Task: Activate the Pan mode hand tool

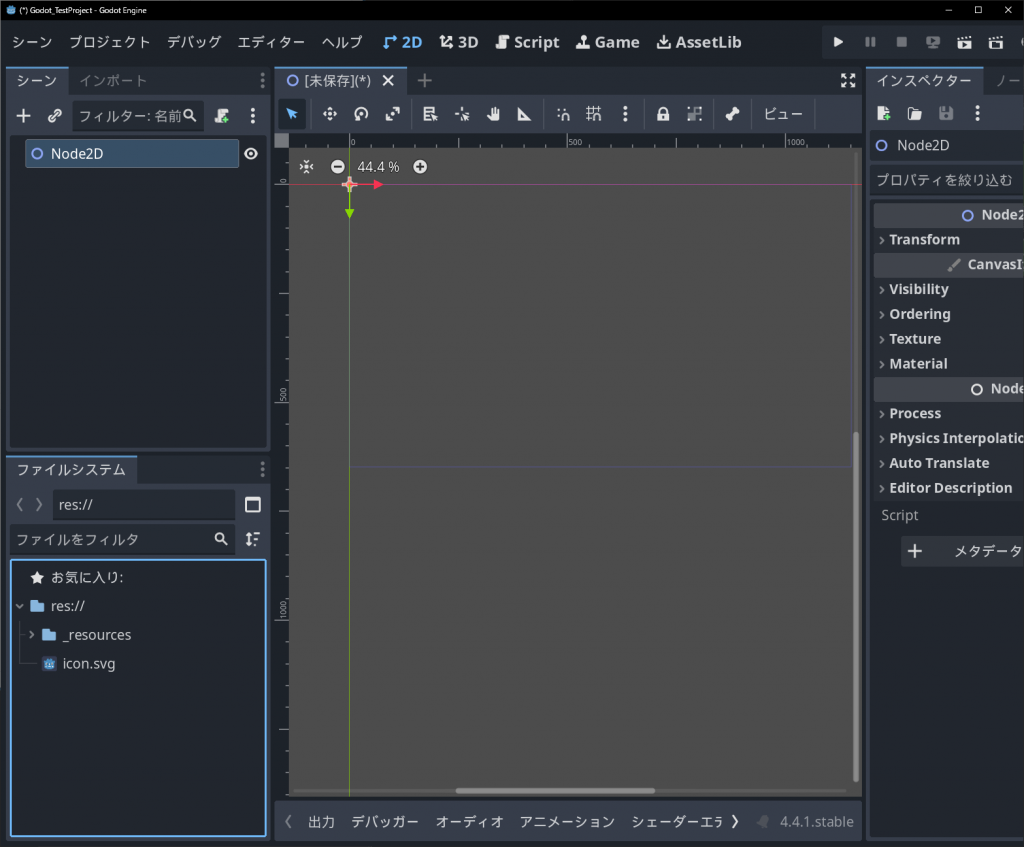Action: [x=493, y=114]
